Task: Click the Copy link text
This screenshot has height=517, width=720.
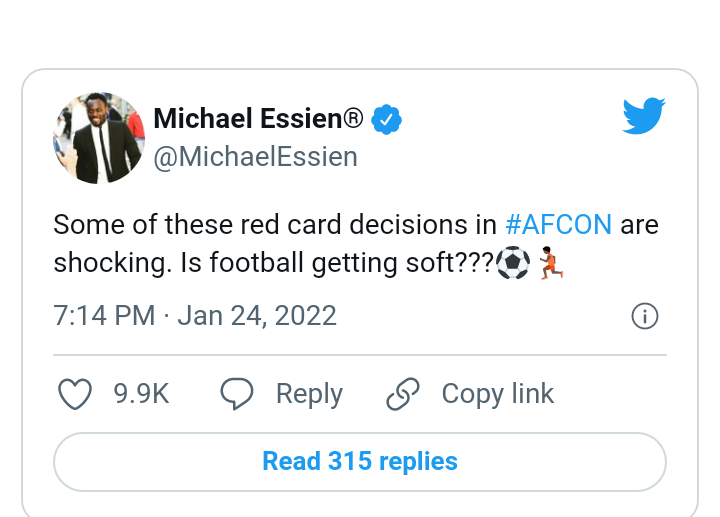Action: [498, 394]
